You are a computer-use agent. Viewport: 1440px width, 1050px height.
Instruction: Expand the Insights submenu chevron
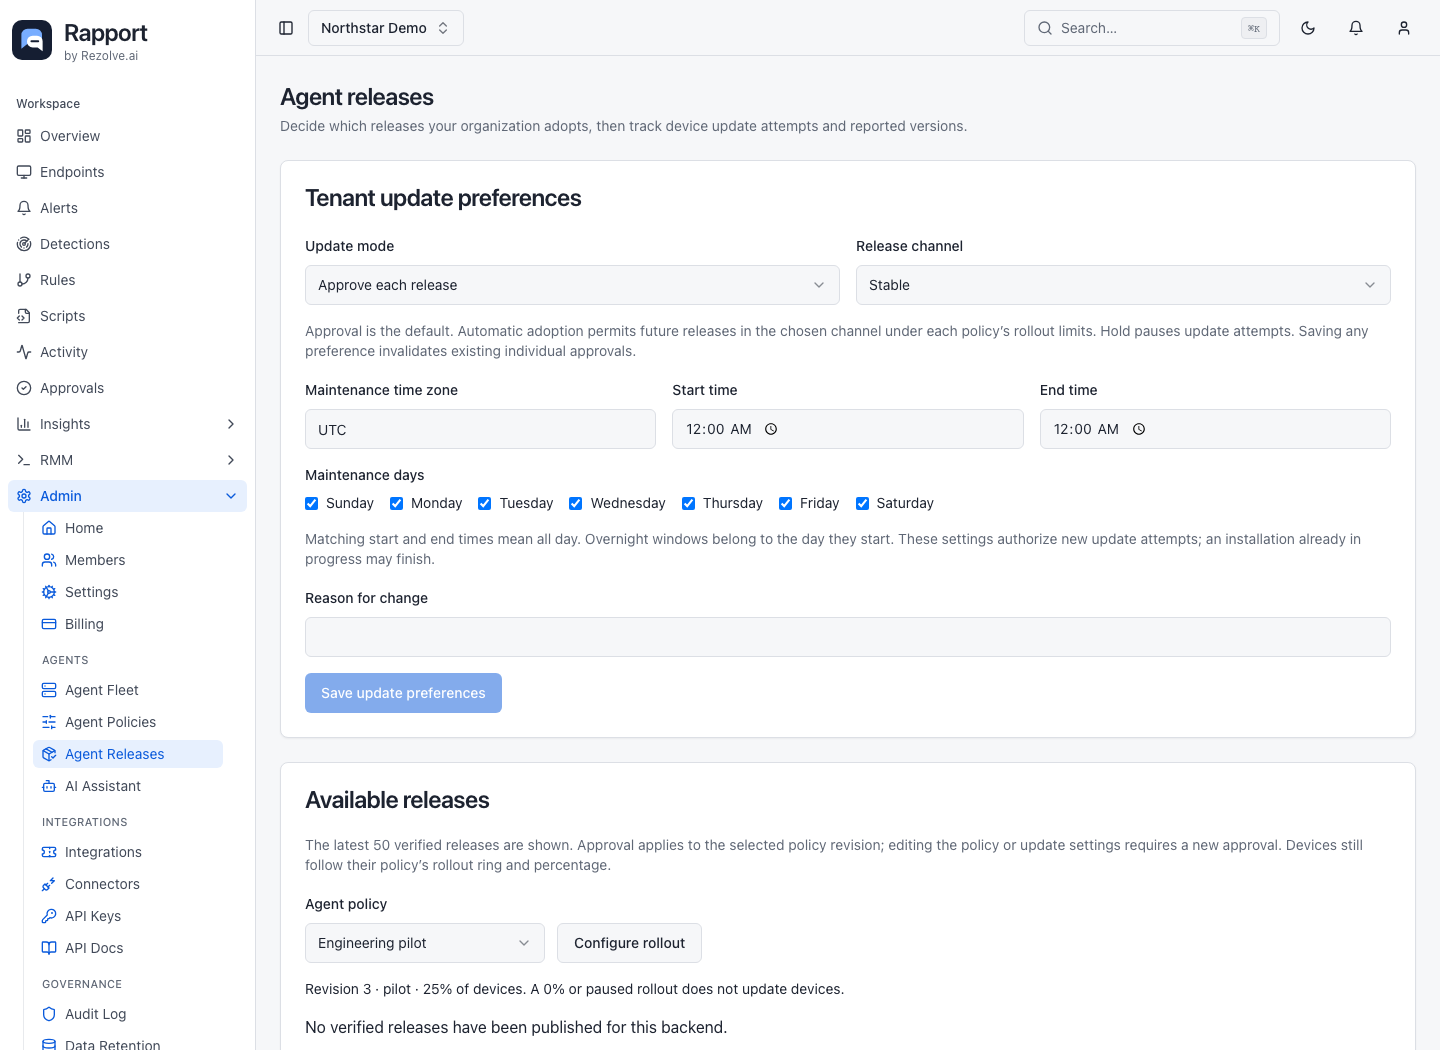point(231,424)
